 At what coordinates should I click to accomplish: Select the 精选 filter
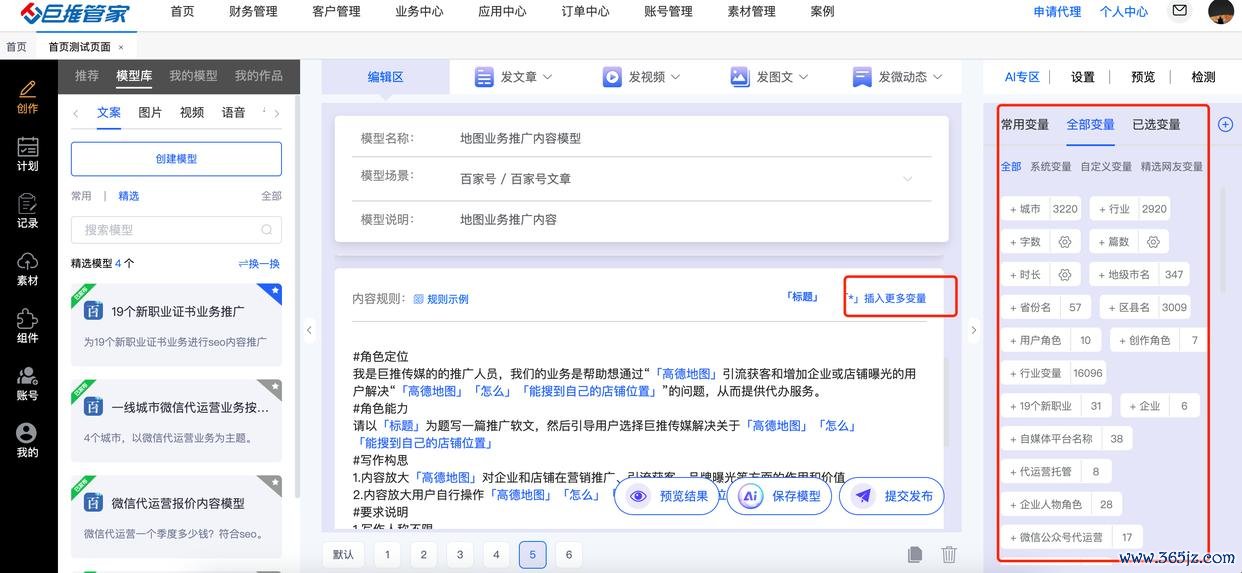[x=129, y=196]
